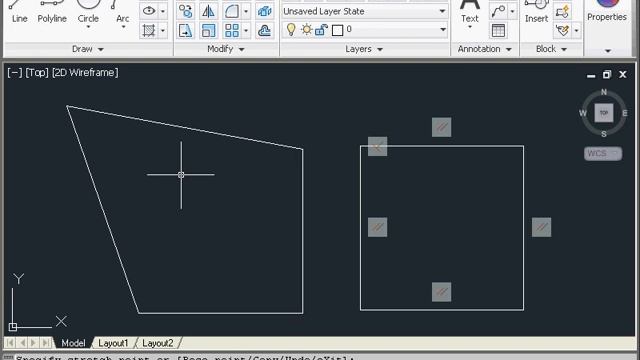Click the Text annotation tool
The image size is (640, 360).
[469, 13]
